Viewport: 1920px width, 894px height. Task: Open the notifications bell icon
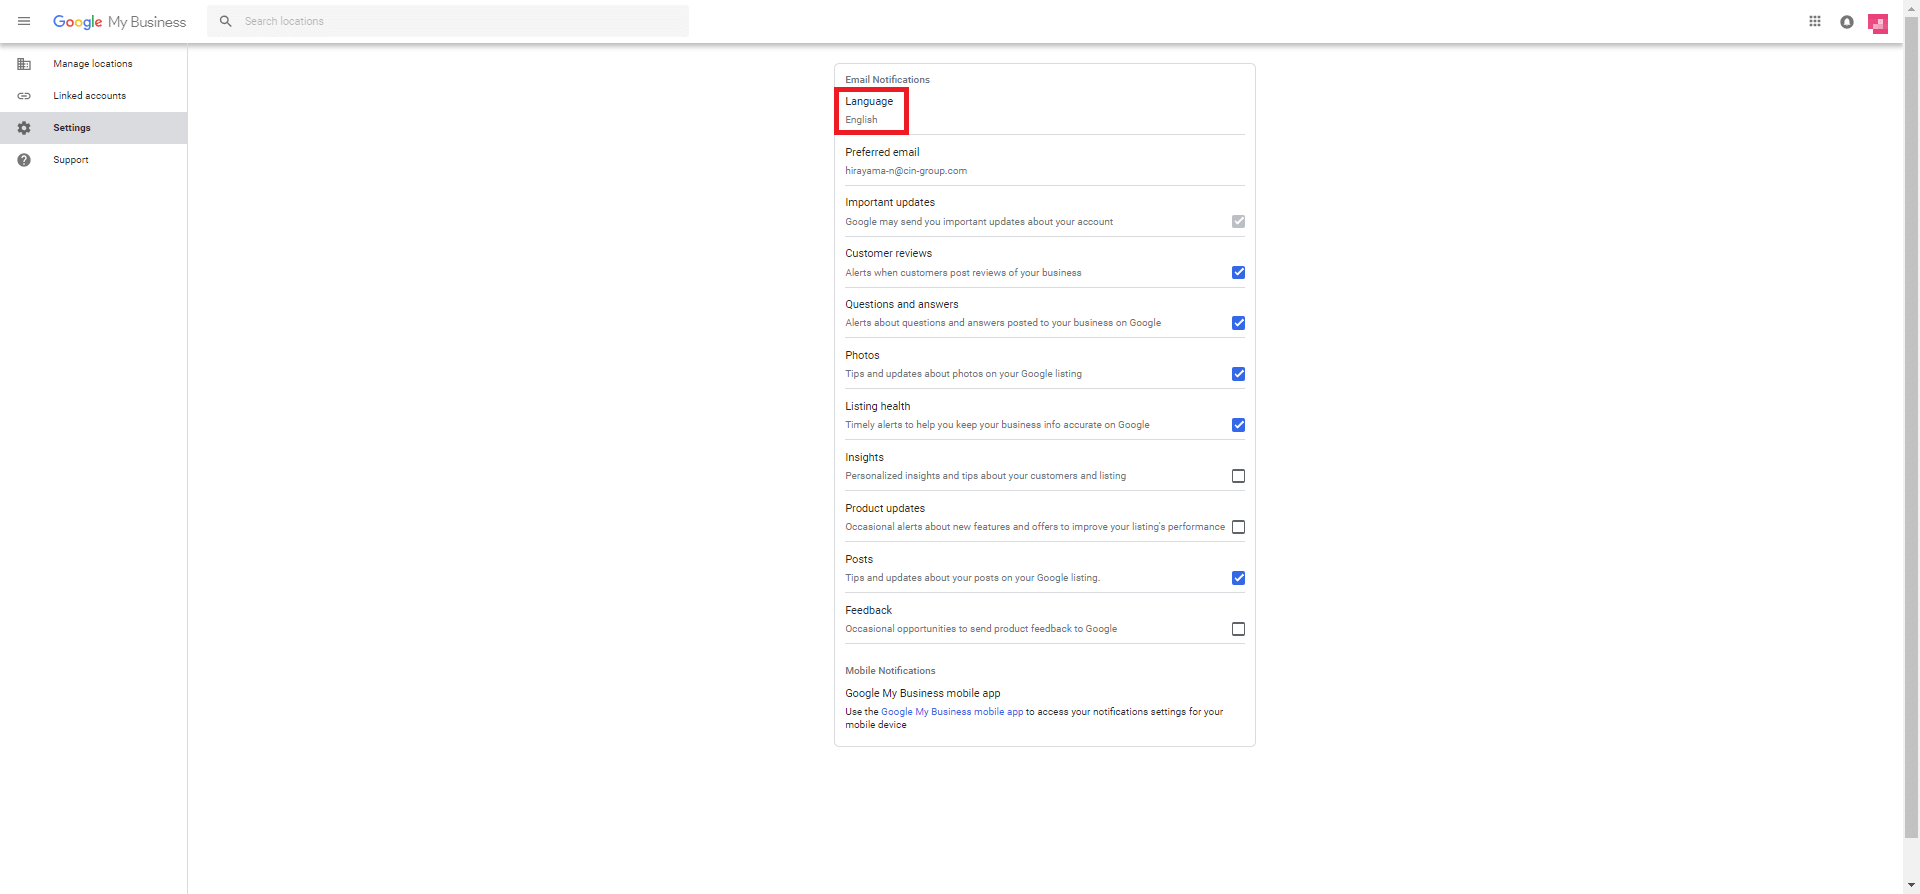(x=1847, y=21)
